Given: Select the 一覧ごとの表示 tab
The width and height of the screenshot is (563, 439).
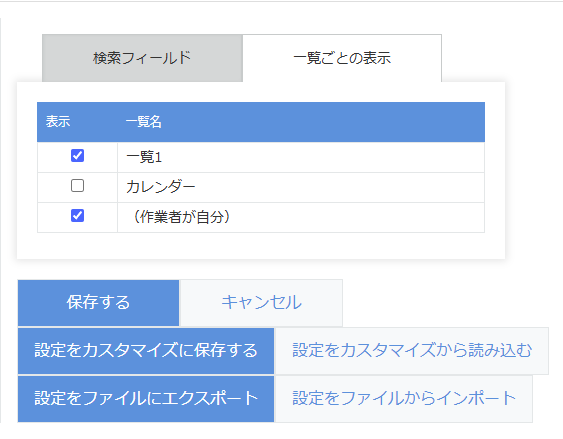Looking at the screenshot, I should 342,58.
